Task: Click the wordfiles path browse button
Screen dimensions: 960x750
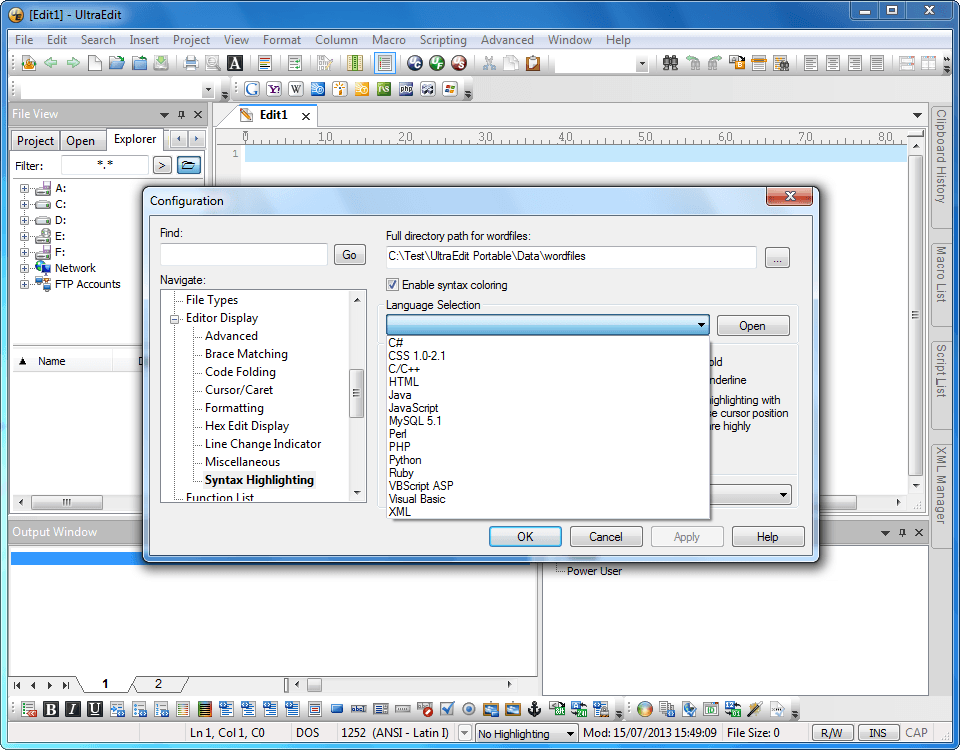Action: (777, 258)
